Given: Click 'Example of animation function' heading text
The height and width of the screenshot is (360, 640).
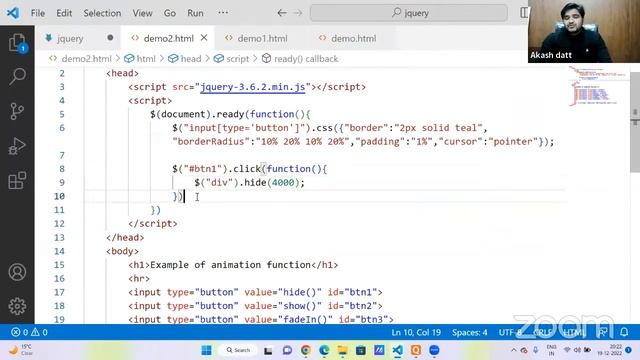Looking at the screenshot, I should (231, 265).
